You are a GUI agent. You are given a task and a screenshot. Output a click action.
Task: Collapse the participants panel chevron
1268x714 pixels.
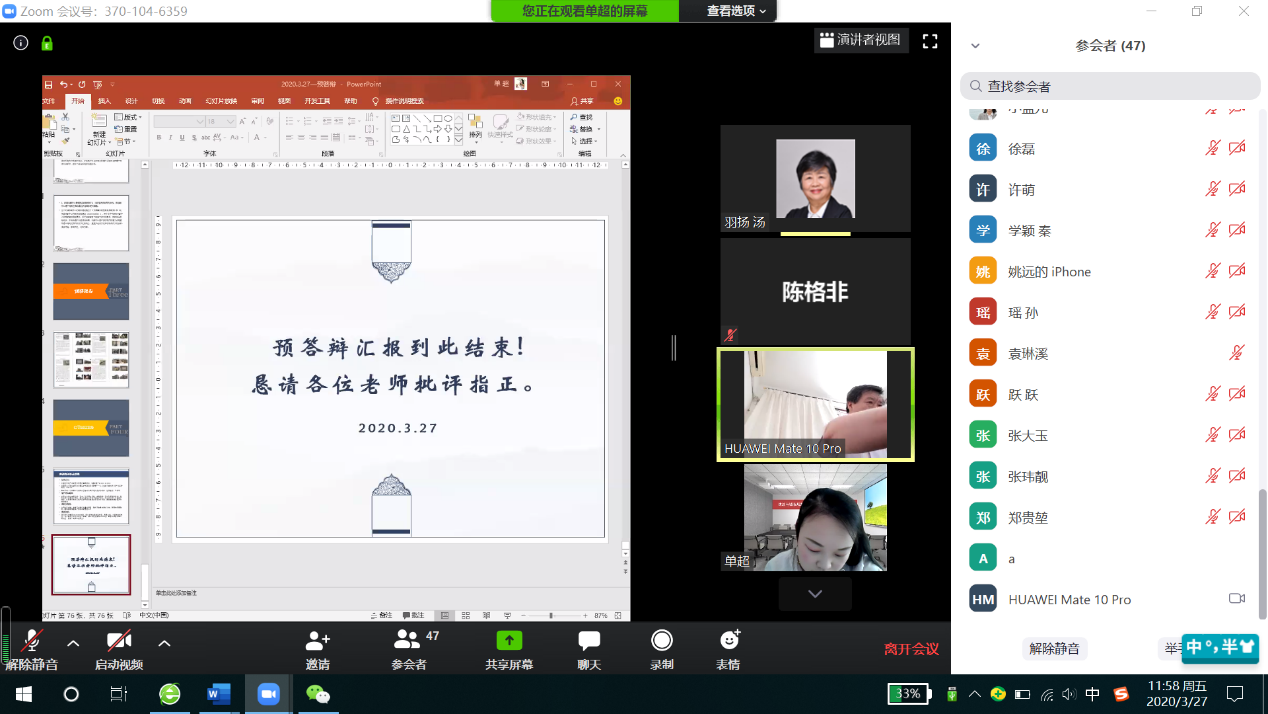pos(976,46)
